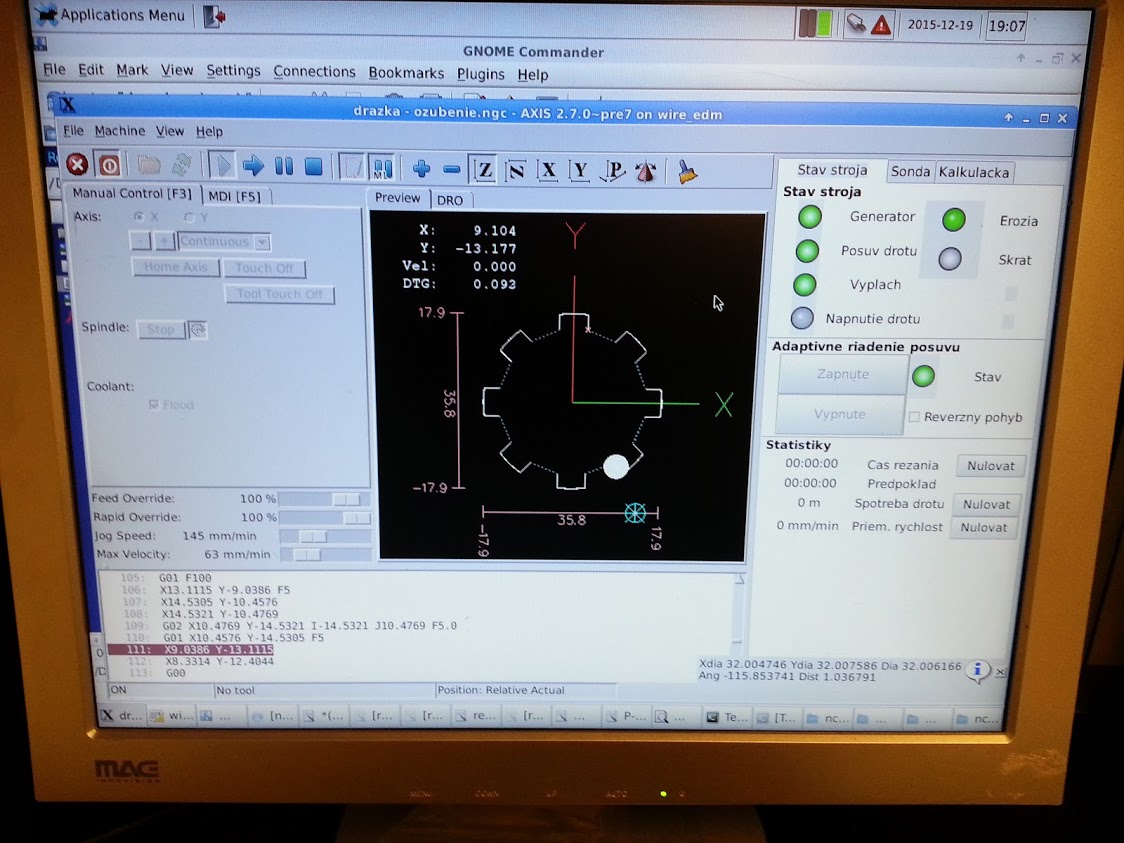Set view to Y side

tap(579, 171)
